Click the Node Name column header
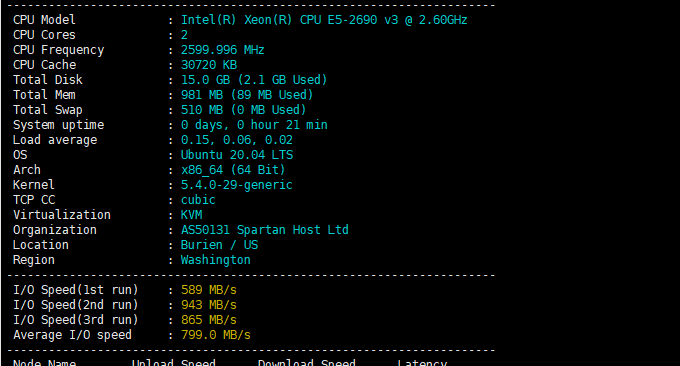This screenshot has width=680, height=366. click(44, 363)
